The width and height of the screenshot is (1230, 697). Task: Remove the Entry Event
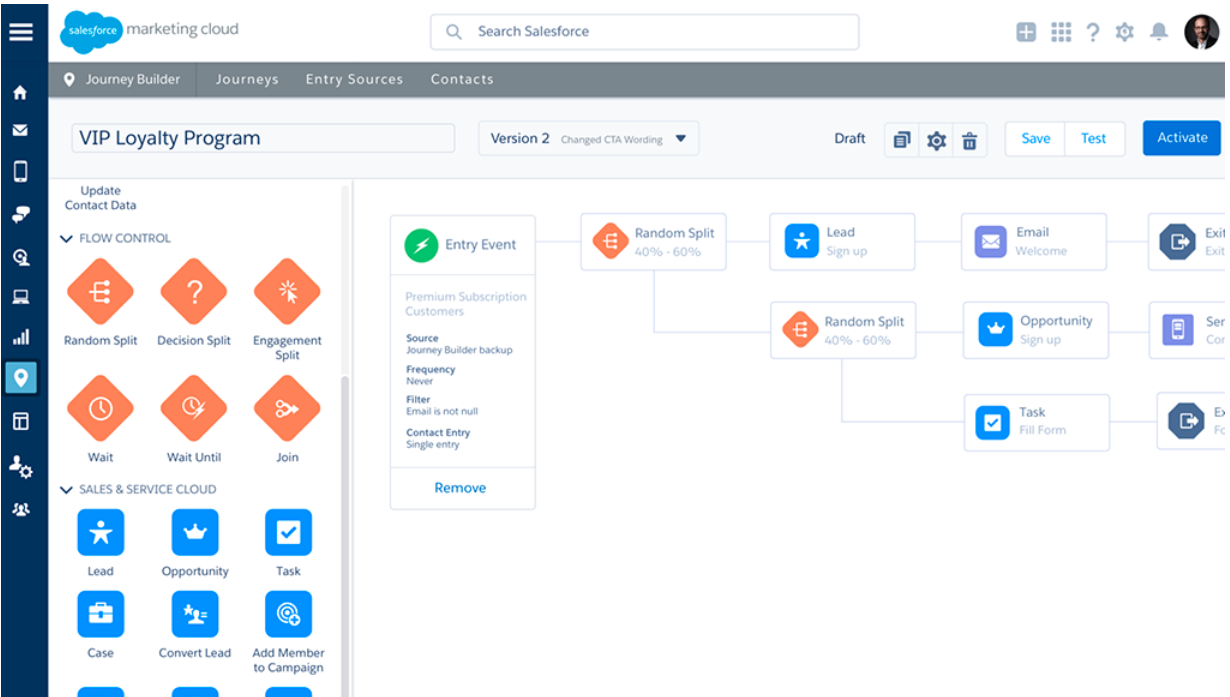click(460, 487)
